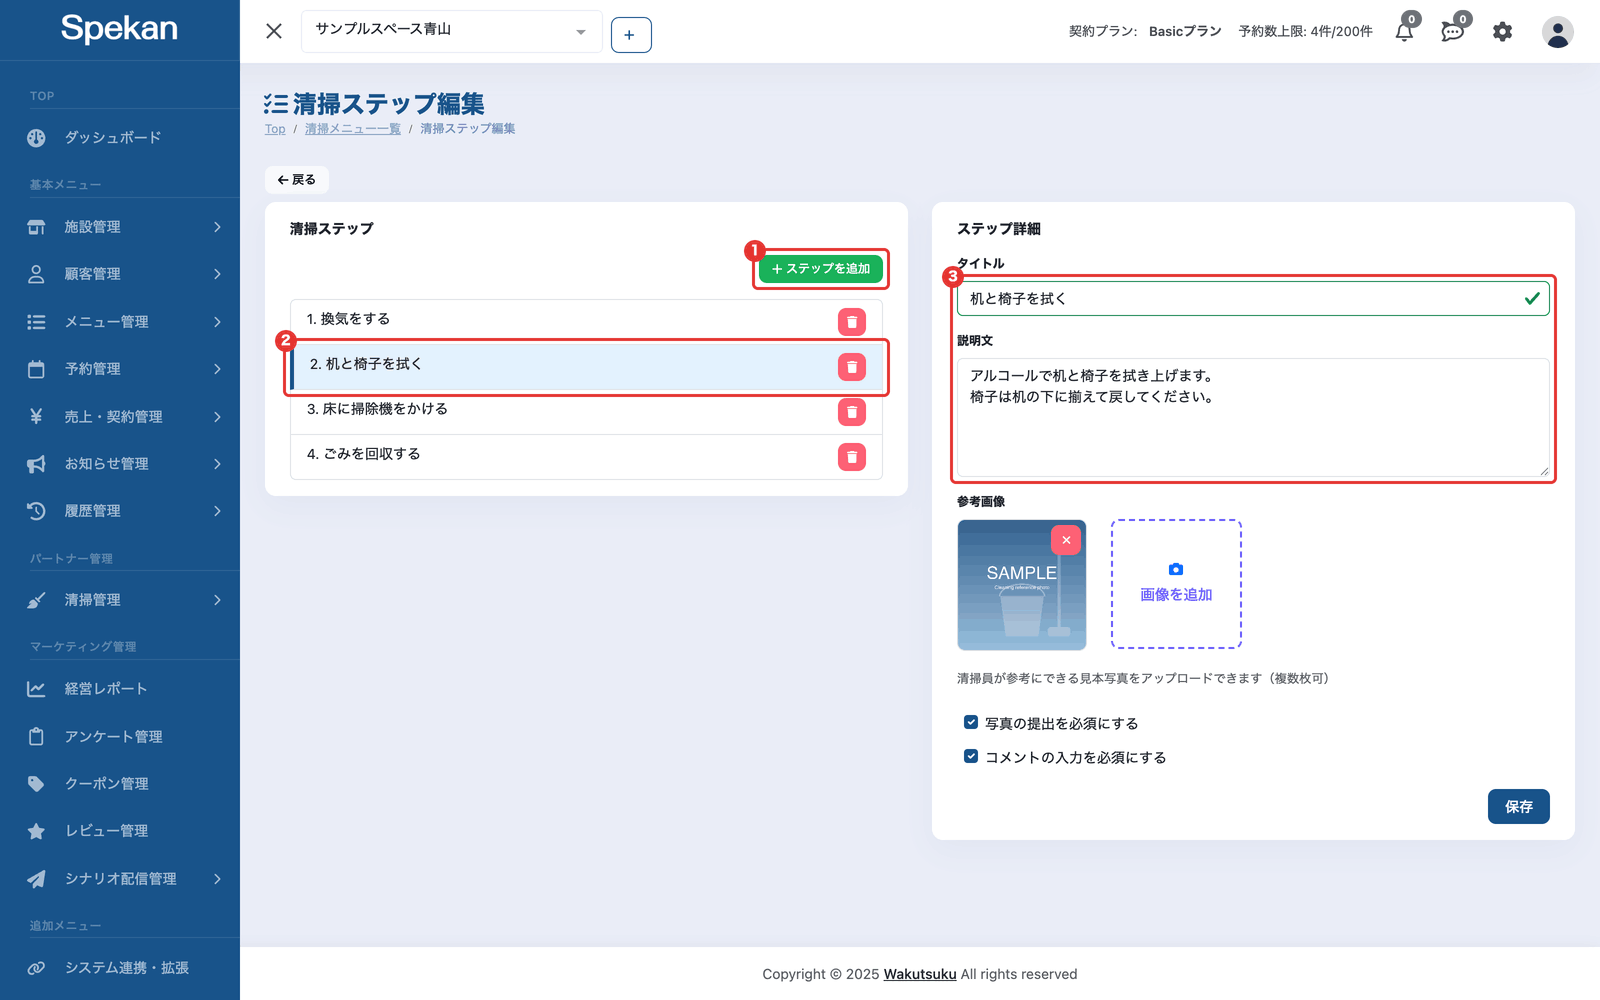Close the sidebar with X icon
Screen dimensions: 1600x1000
click(x=274, y=31)
